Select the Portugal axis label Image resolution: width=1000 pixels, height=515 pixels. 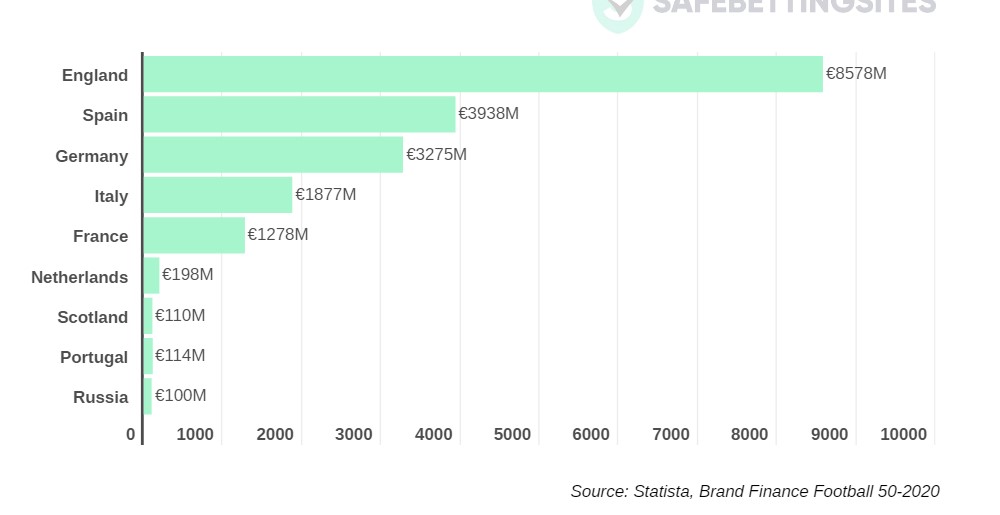click(94, 357)
